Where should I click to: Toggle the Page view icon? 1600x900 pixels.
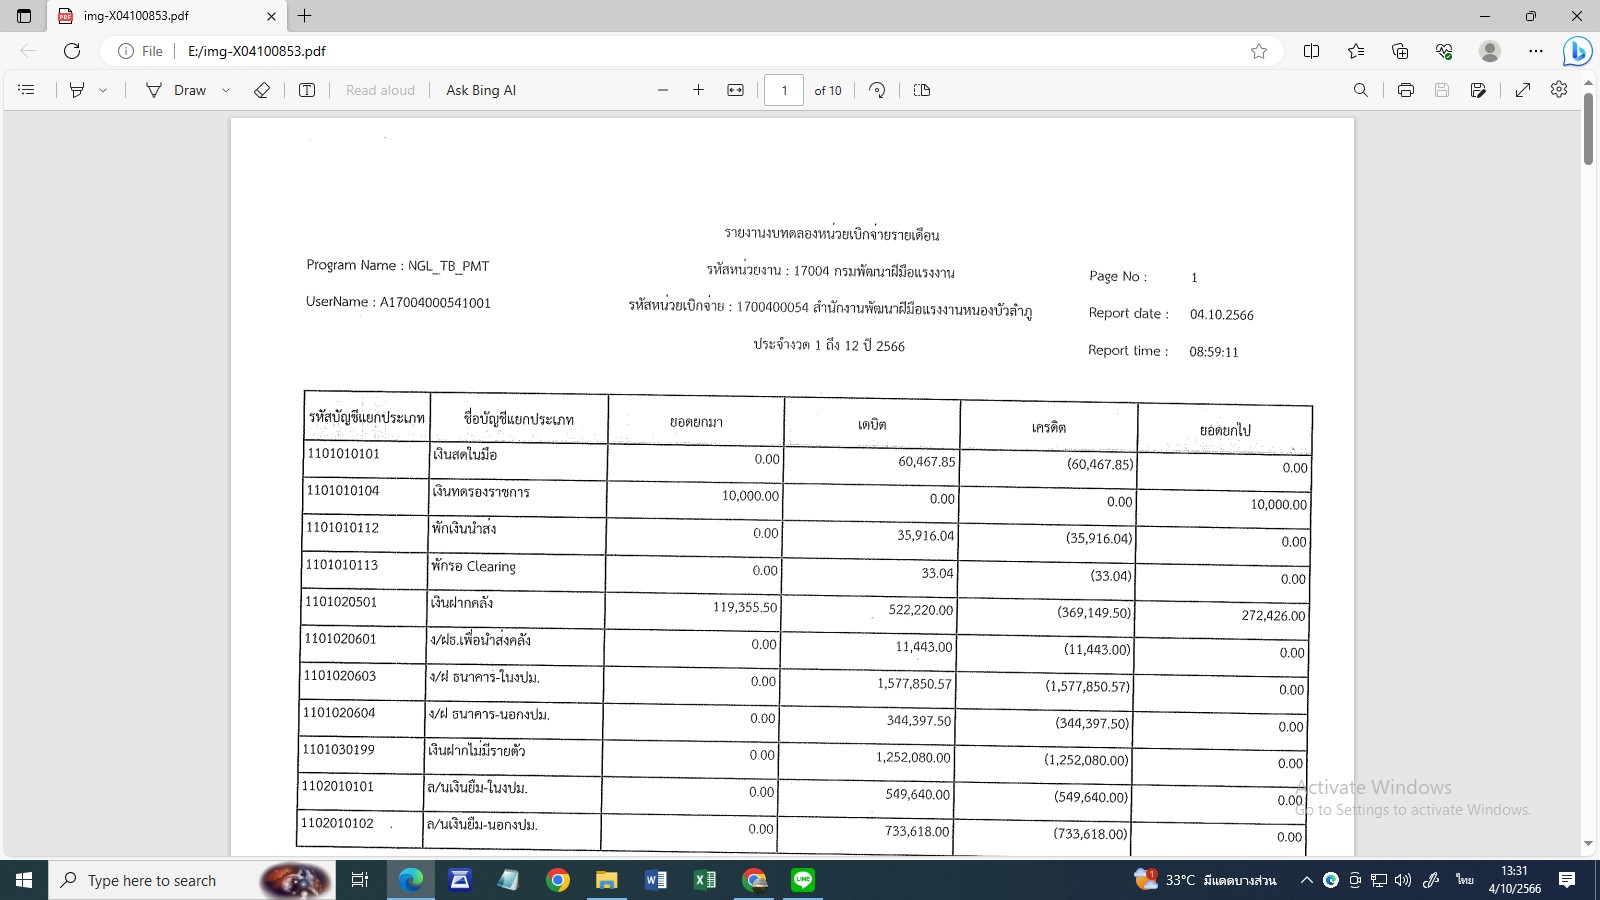click(922, 90)
